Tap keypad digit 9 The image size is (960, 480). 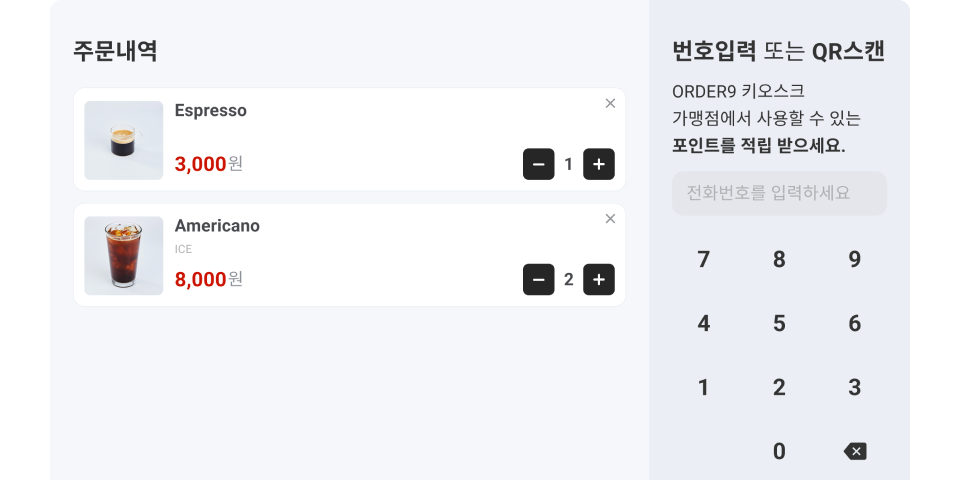coord(855,260)
